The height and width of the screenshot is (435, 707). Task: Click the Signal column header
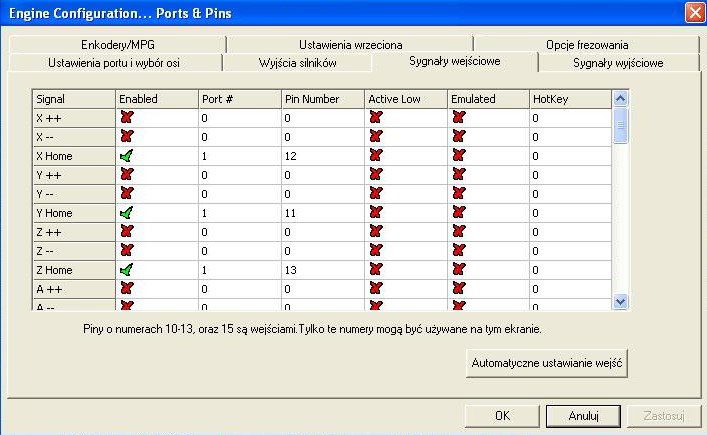74,99
